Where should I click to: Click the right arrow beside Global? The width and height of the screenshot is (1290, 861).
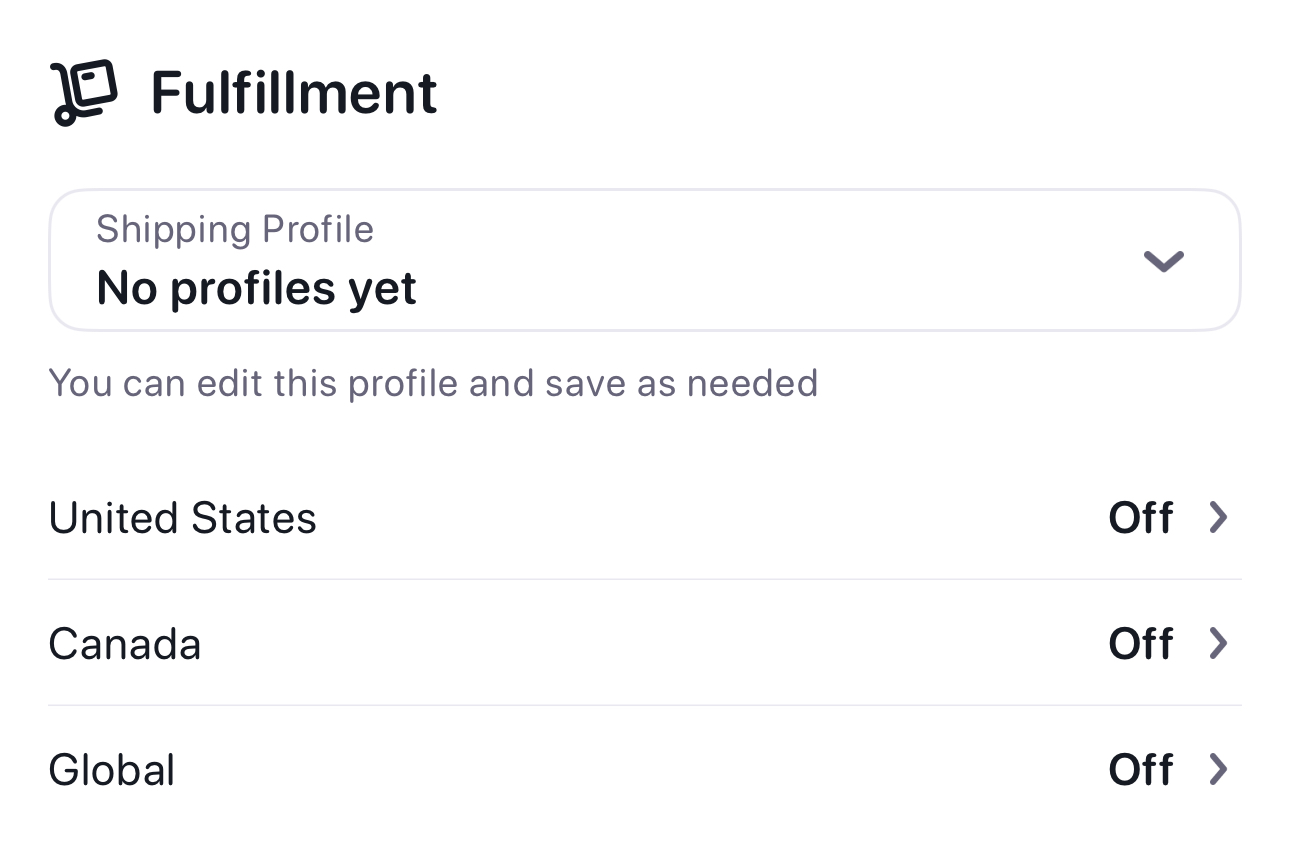(x=1217, y=770)
